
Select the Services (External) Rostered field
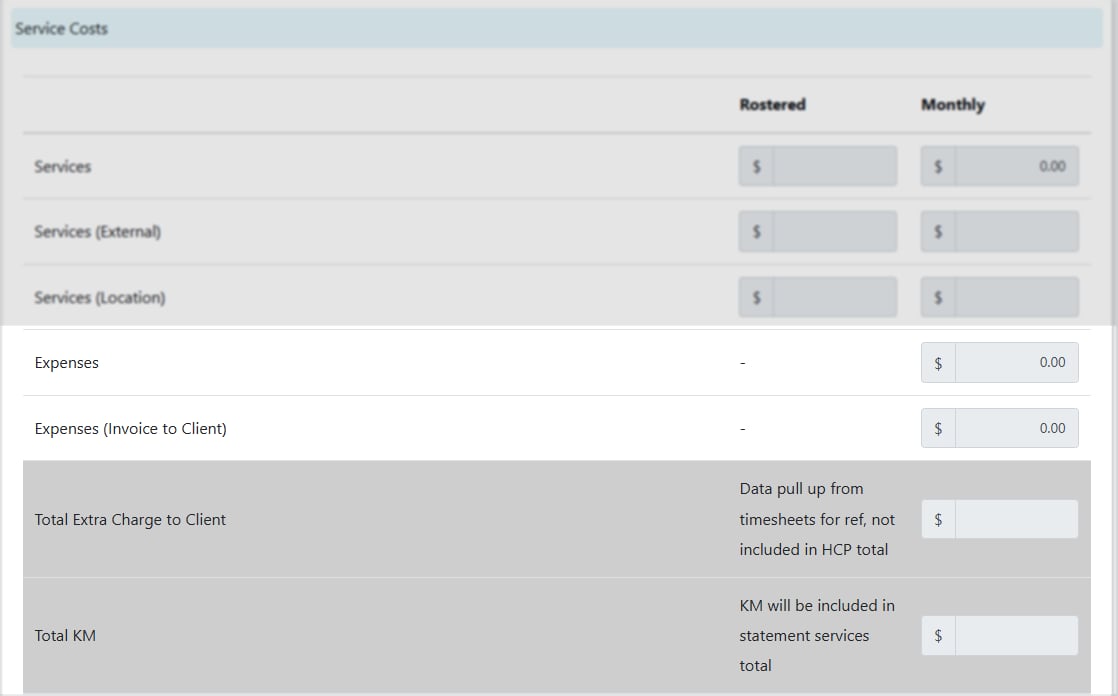point(835,231)
